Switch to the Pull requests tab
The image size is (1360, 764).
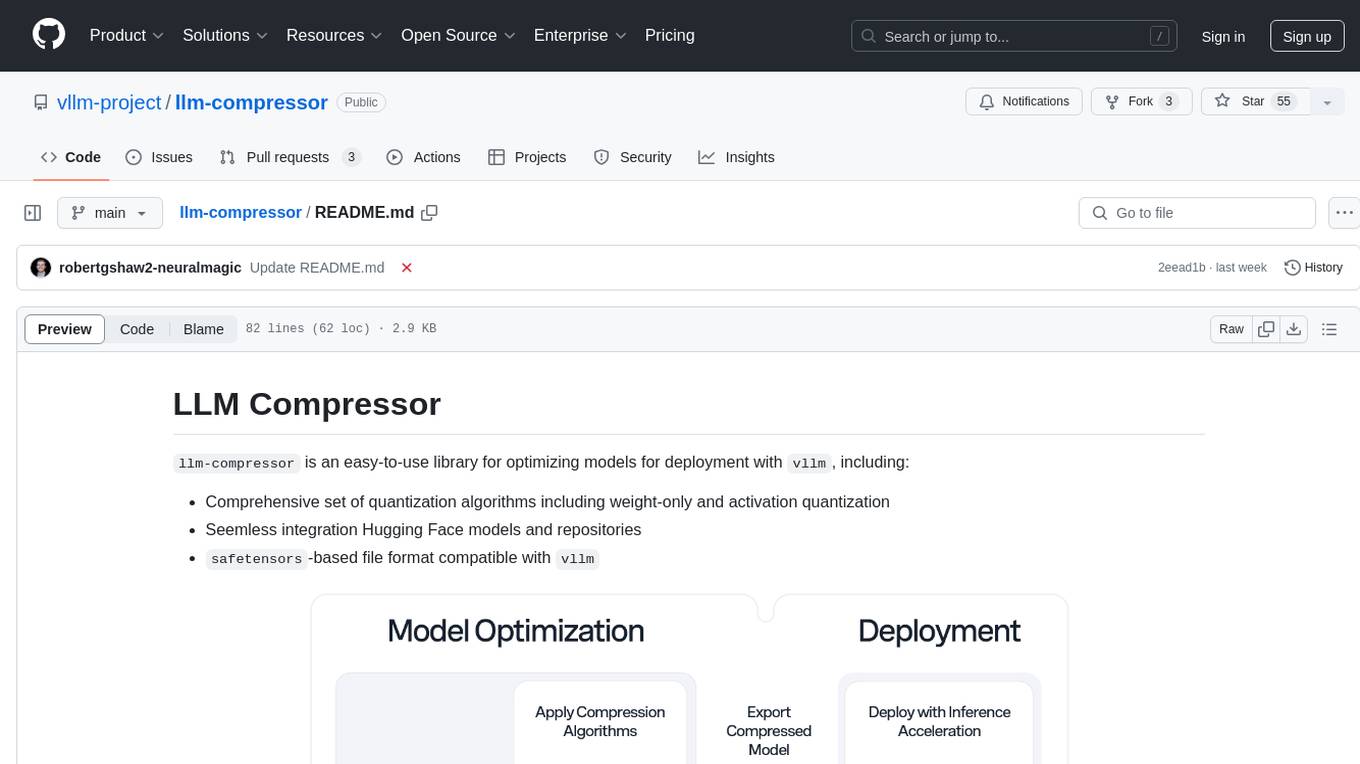pos(290,157)
